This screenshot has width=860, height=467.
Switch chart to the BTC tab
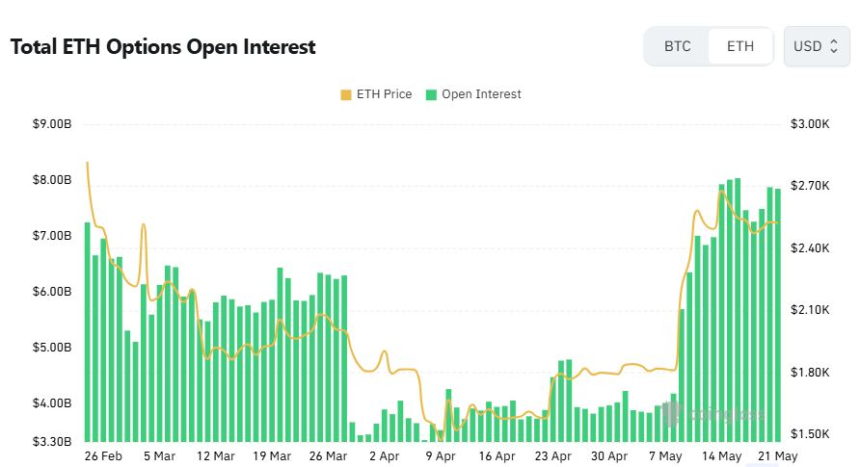tap(677, 46)
